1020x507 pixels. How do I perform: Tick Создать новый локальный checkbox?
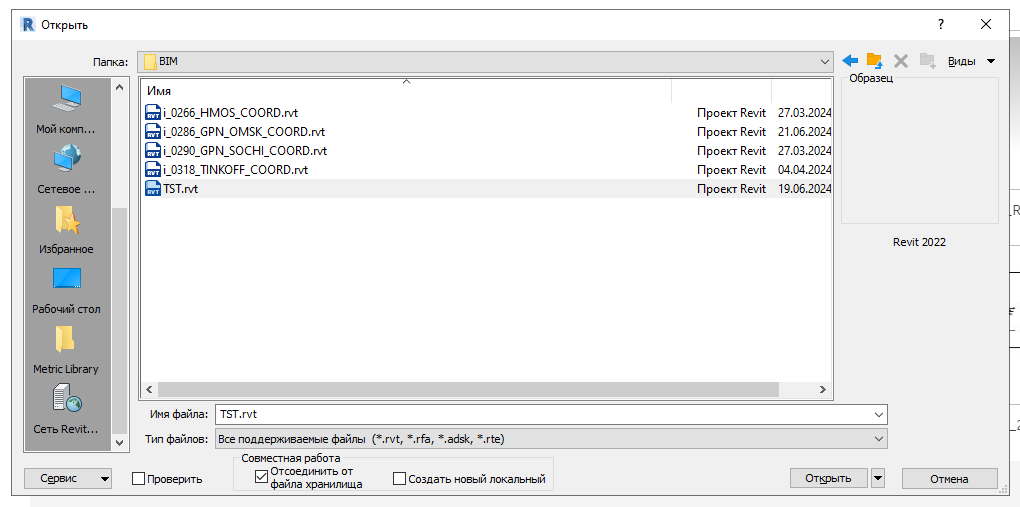400,479
